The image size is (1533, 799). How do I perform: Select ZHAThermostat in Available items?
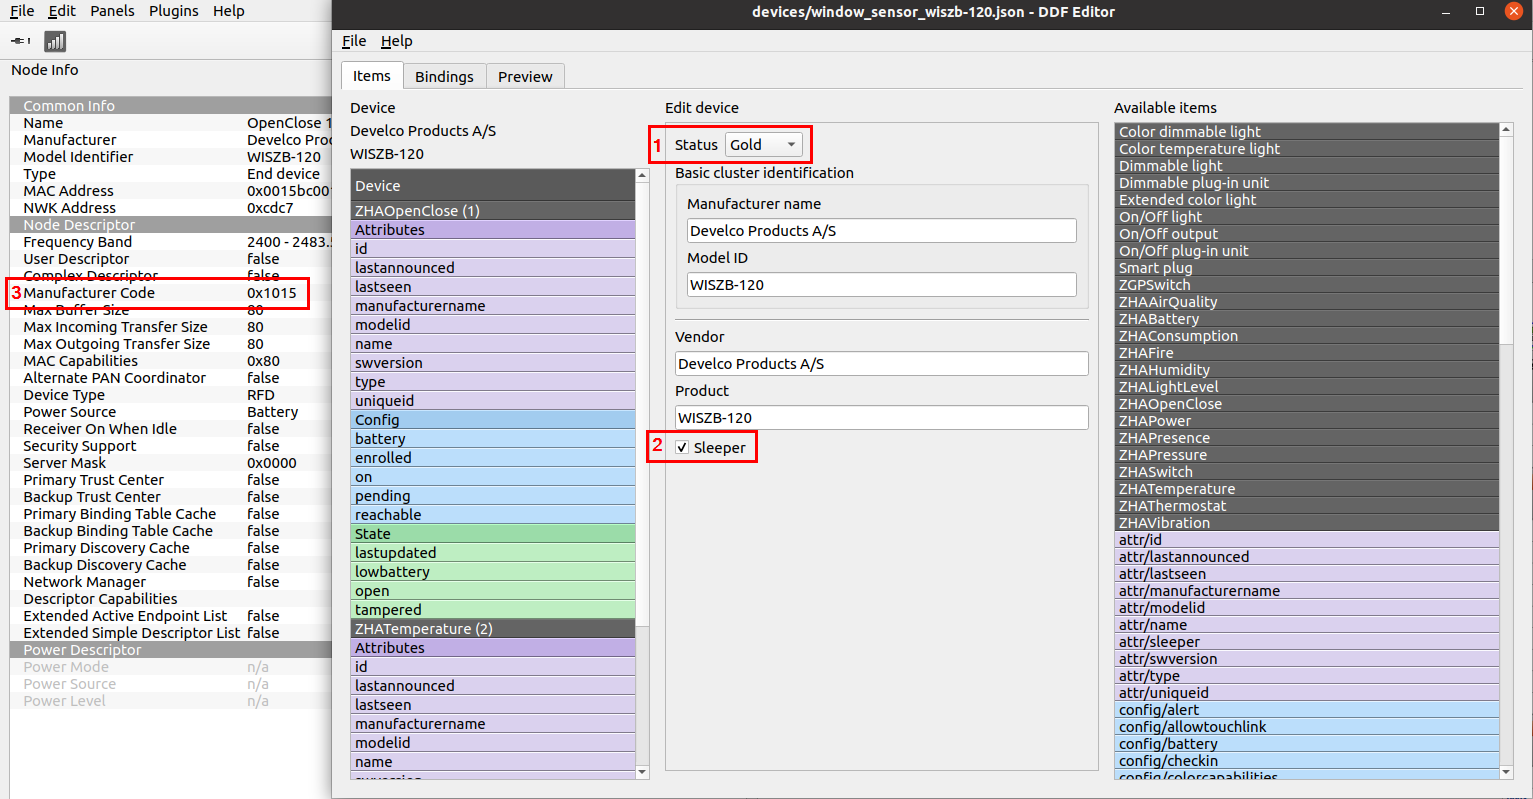point(1307,506)
